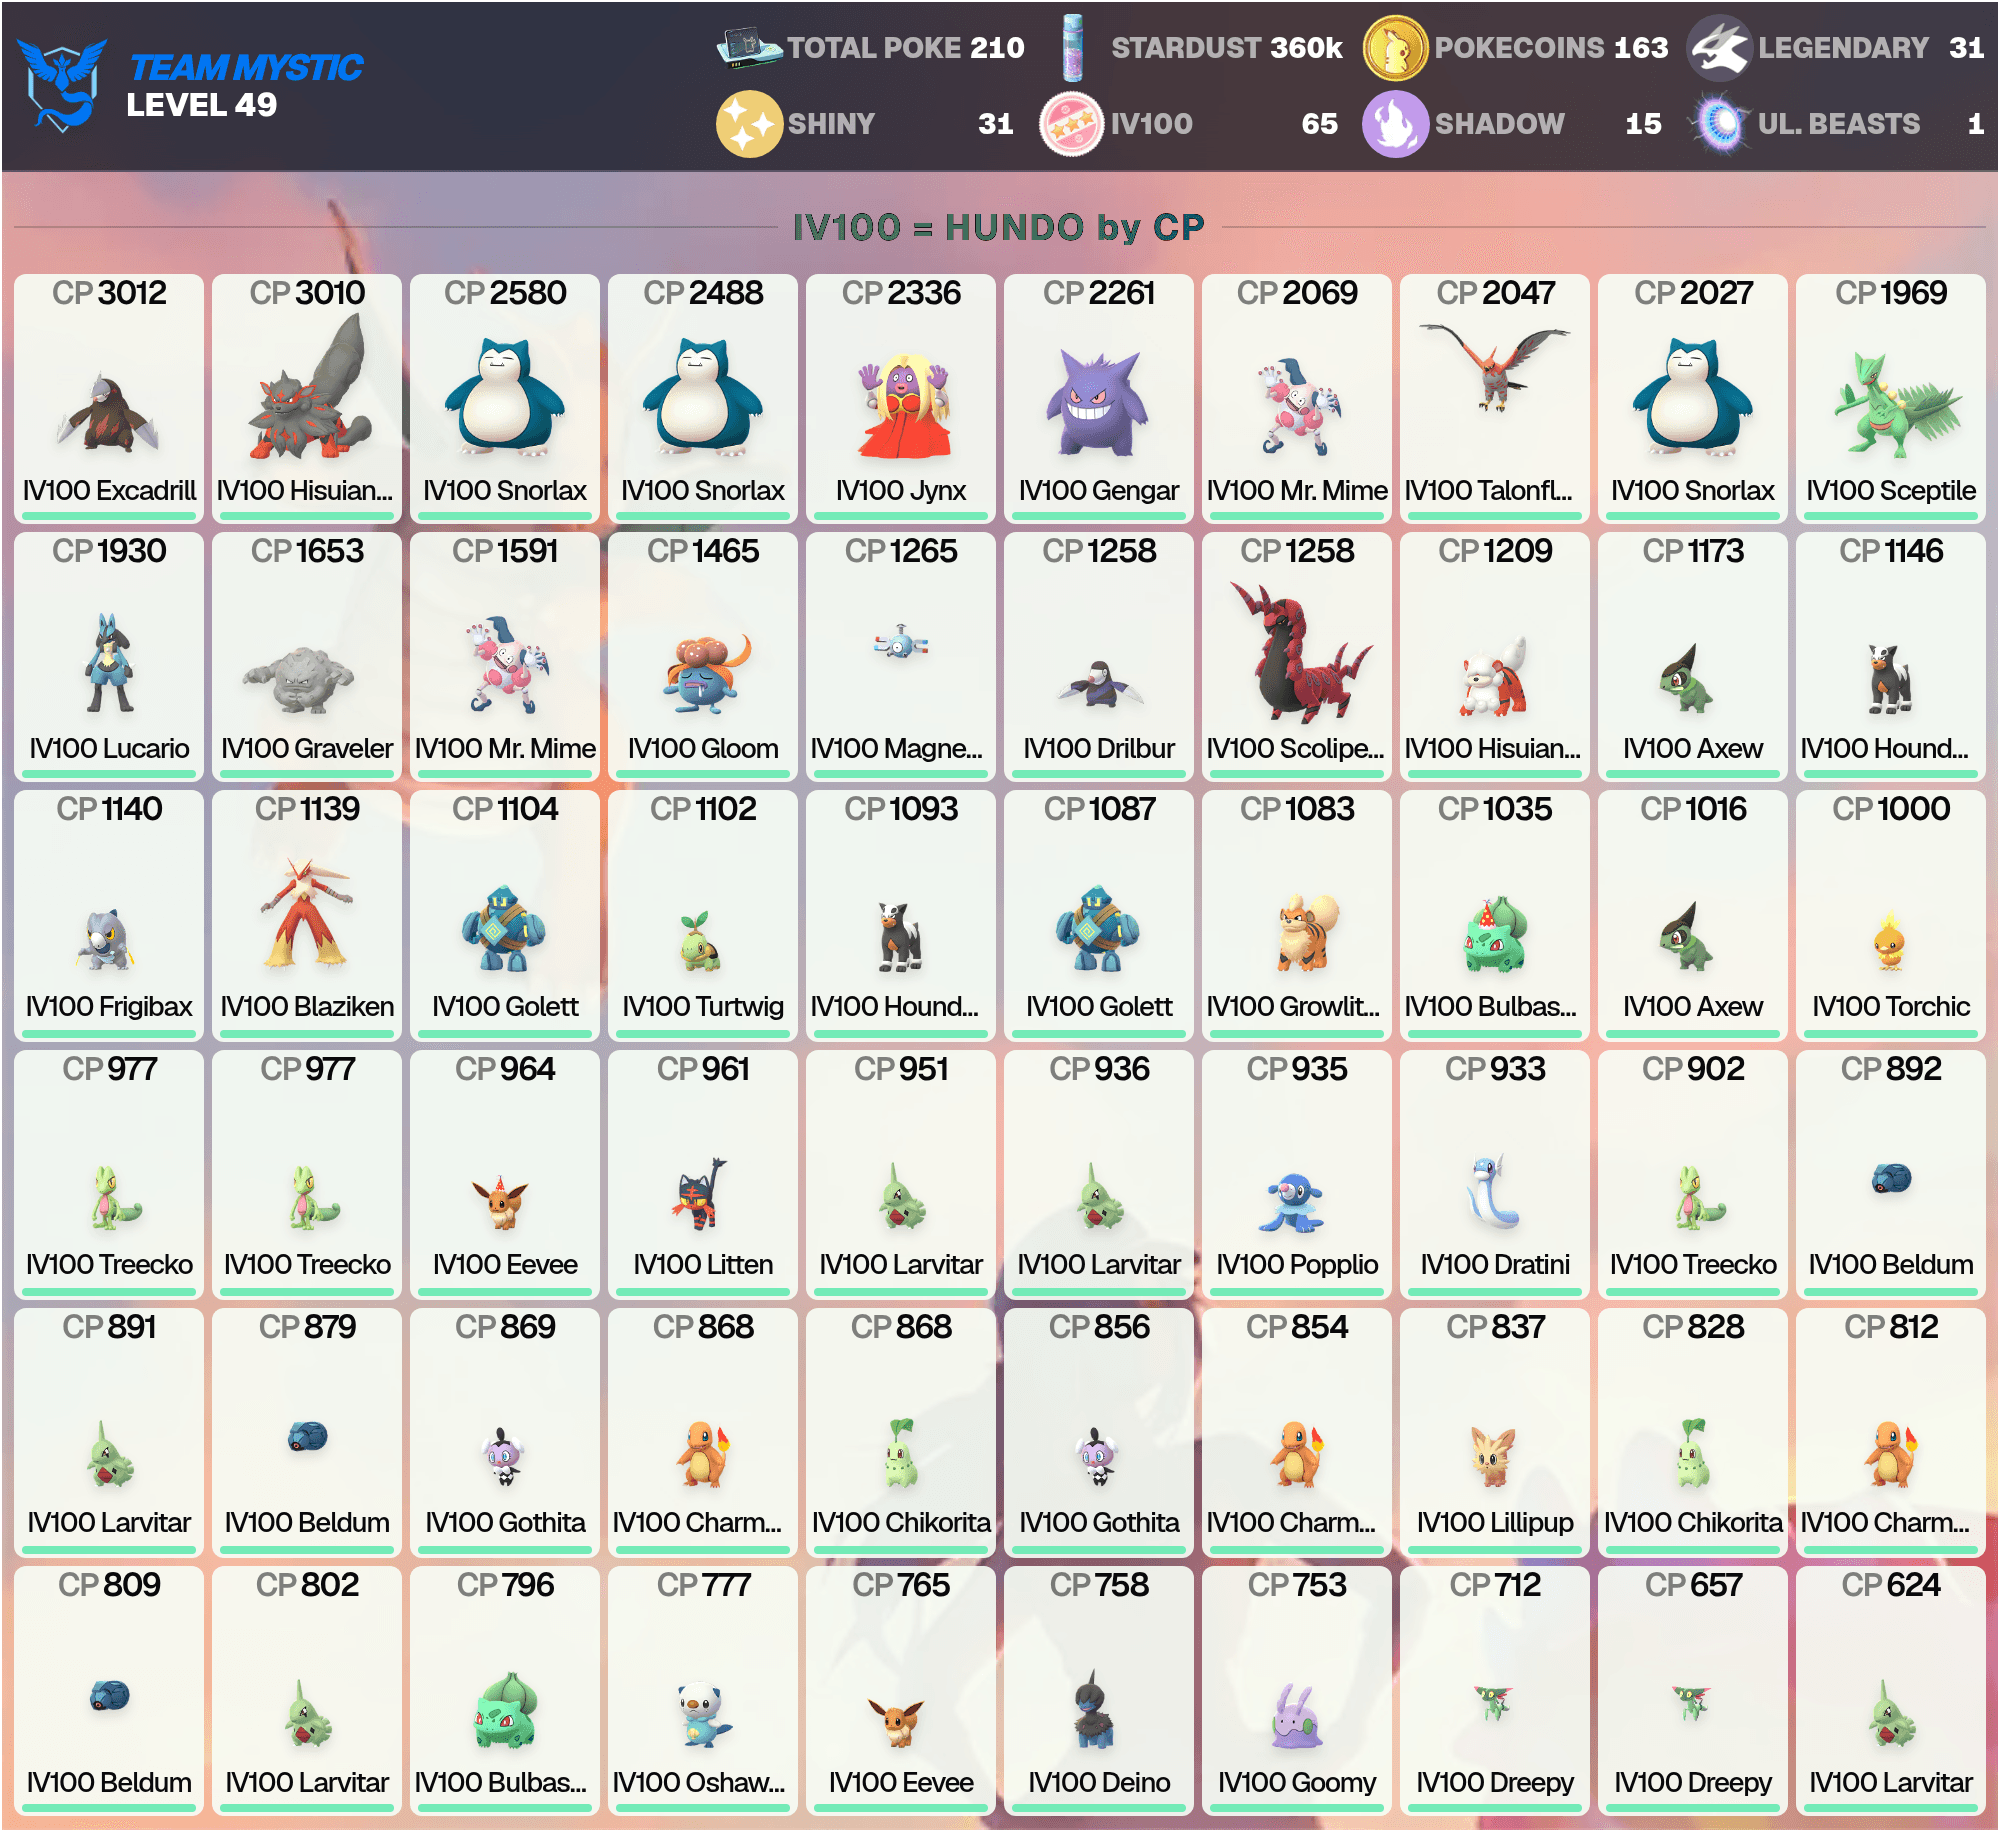This screenshot has height=1830, width=2000.
Task: Select the Litten sprite with CP 961
Action: [x=699, y=1194]
